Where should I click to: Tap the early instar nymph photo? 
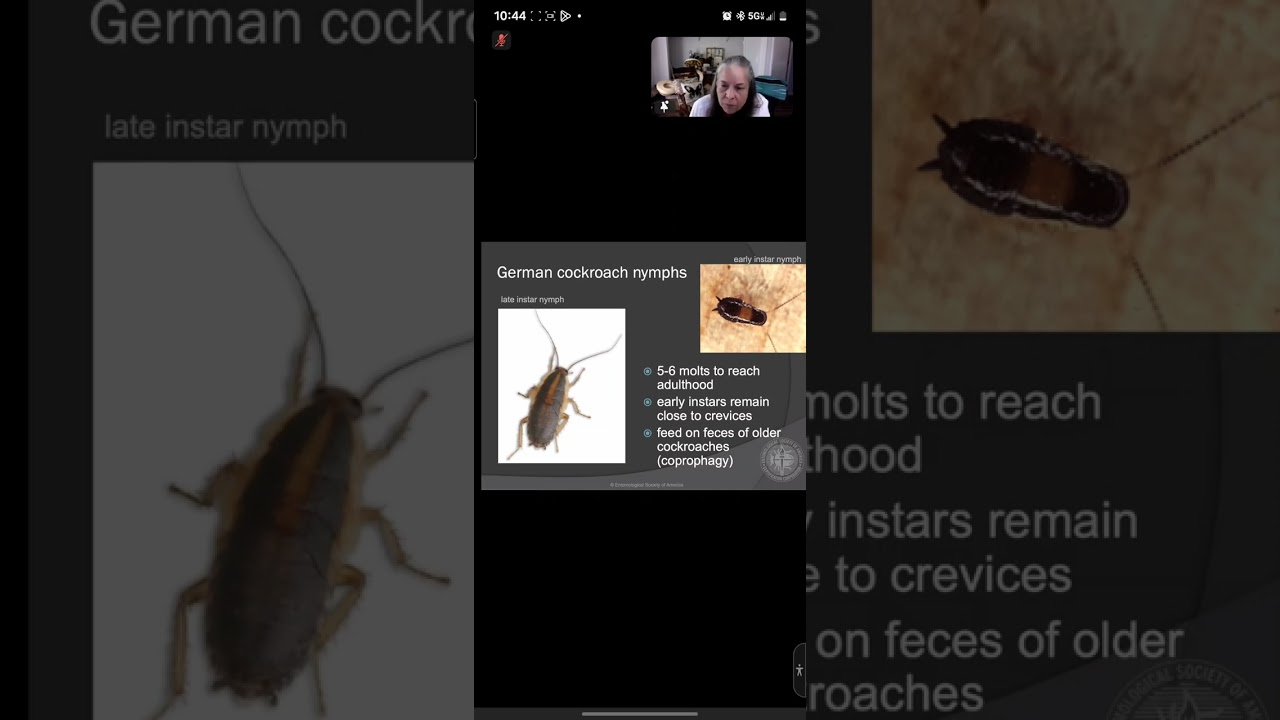click(x=752, y=308)
